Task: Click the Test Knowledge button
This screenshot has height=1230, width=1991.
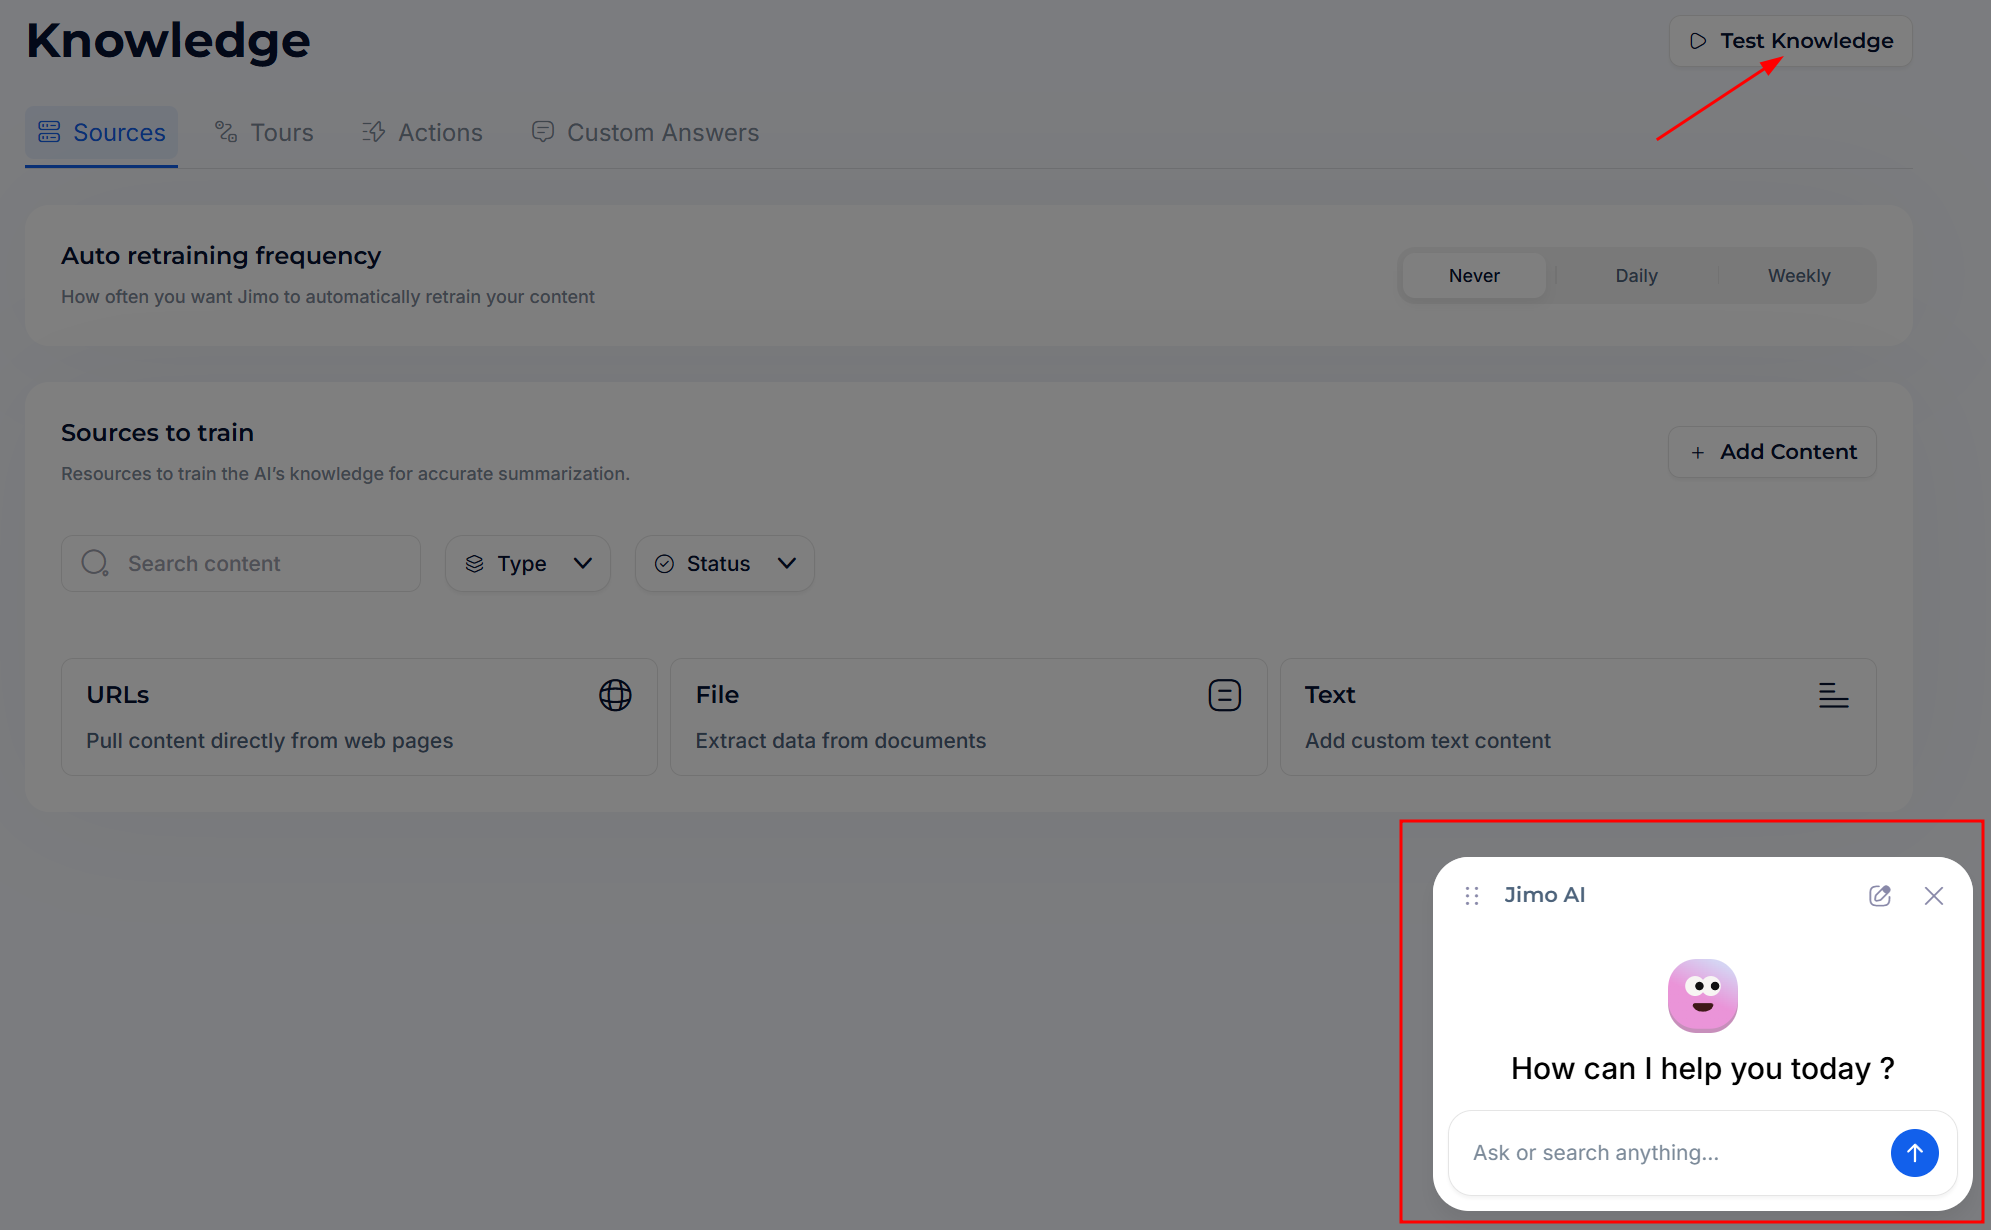Action: (1790, 41)
